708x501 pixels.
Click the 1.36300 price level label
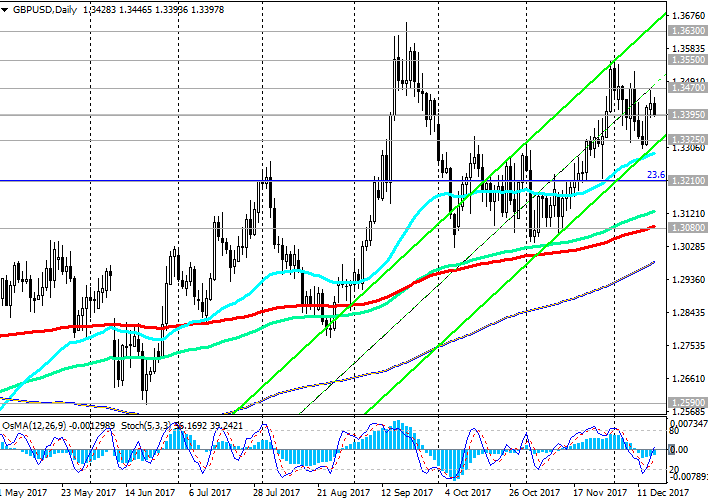[688, 31]
